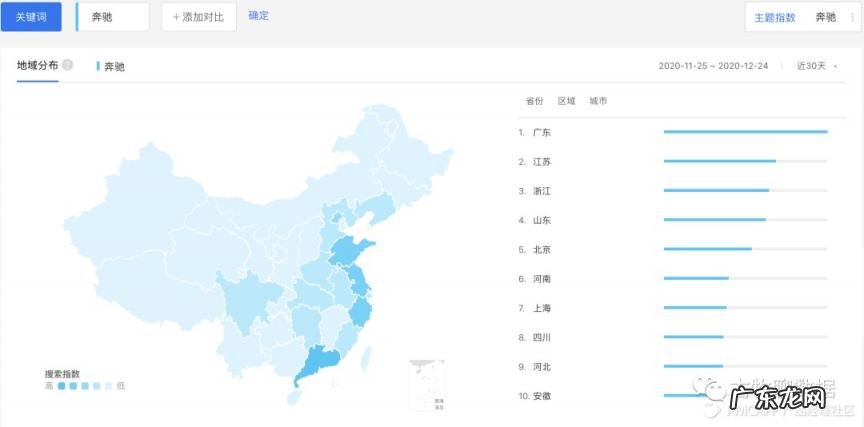Click the 浙江 row in ranking
Image resolution: width=864 pixels, height=427 pixels.
673,191
